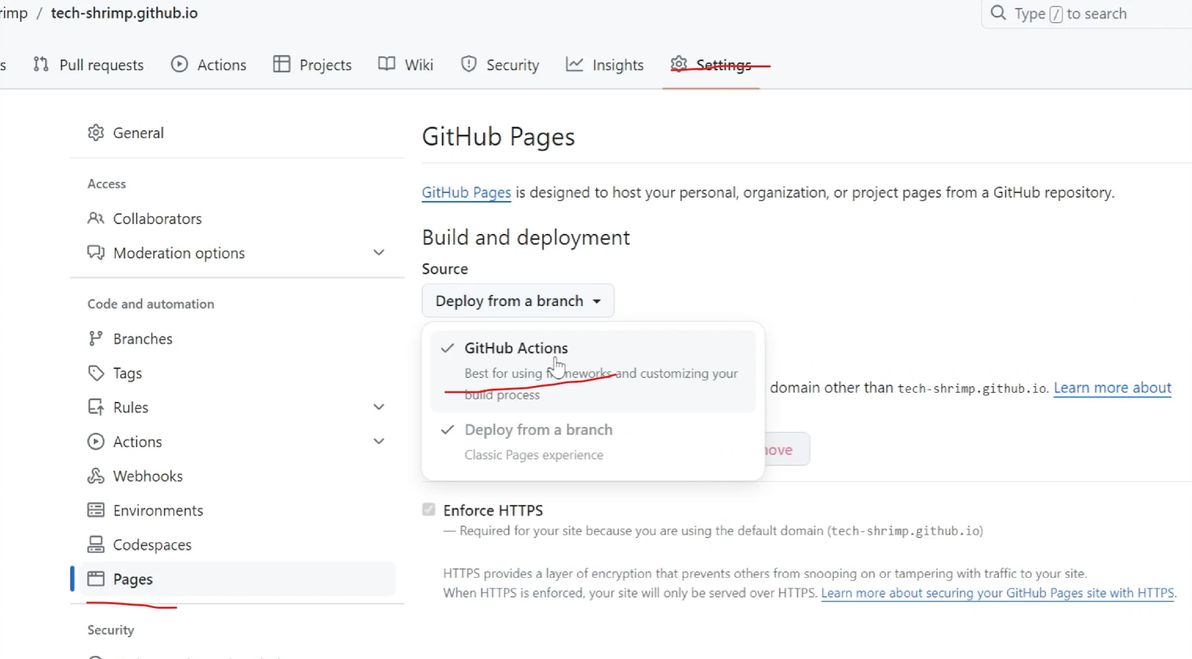1192x659 pixels.
Task: Click the checkmark beside GitHub Actions
Action: (x=448, y=348)
